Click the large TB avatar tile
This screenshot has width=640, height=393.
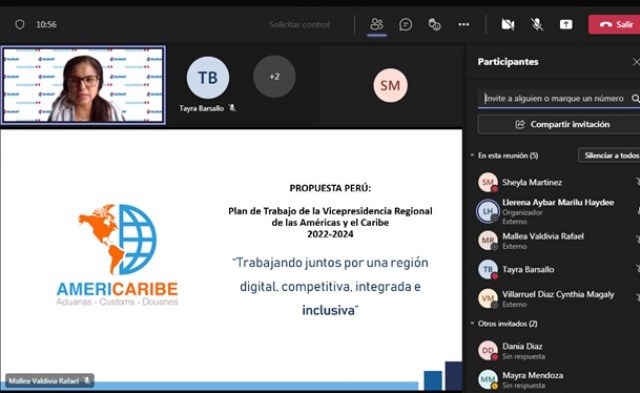(x=208, y=78)
